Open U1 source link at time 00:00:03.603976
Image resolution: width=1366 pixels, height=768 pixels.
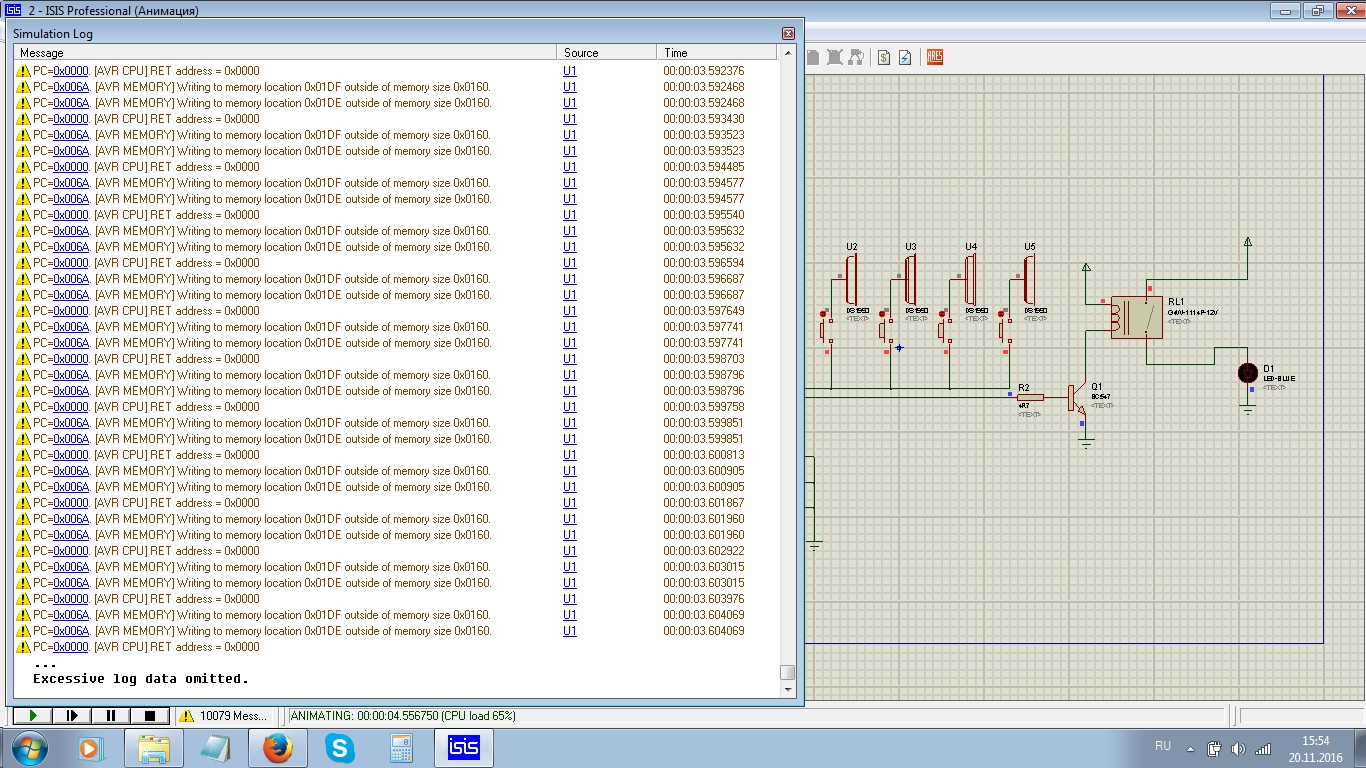(570, 599)
